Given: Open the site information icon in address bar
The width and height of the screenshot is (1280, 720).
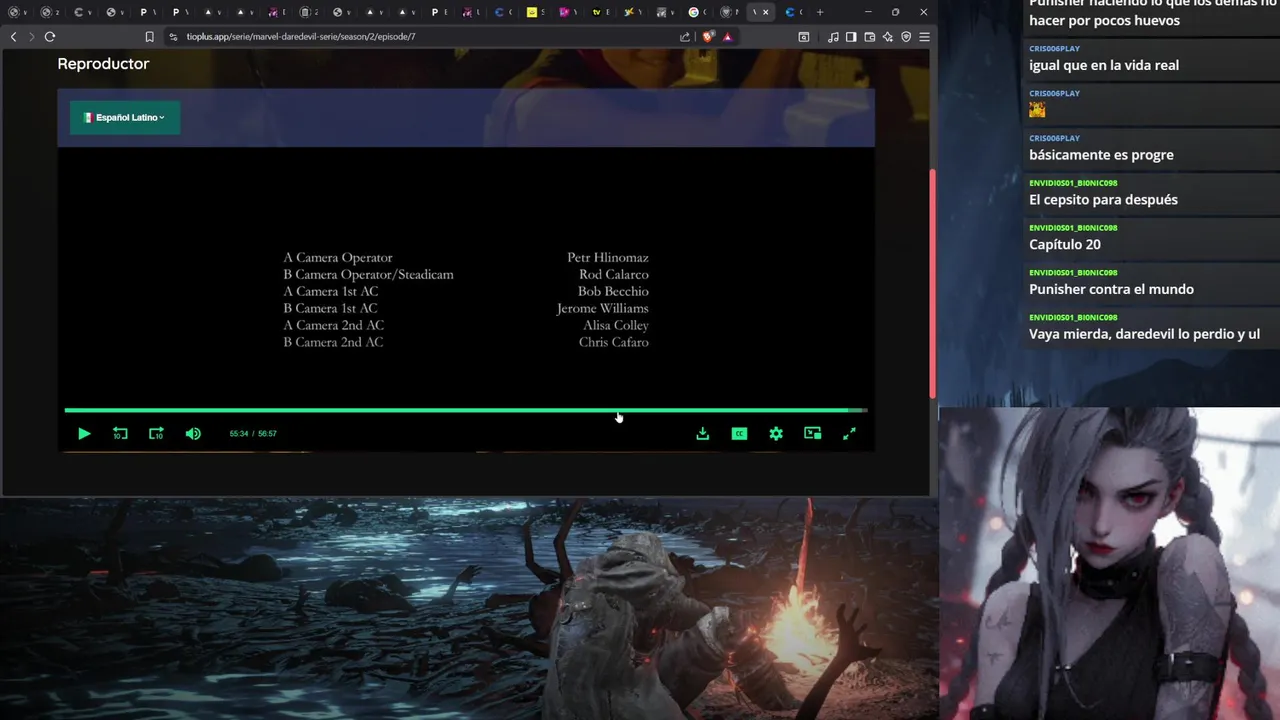Looking at the screenshot, I should pyautogui.click(x=173, y=37).
